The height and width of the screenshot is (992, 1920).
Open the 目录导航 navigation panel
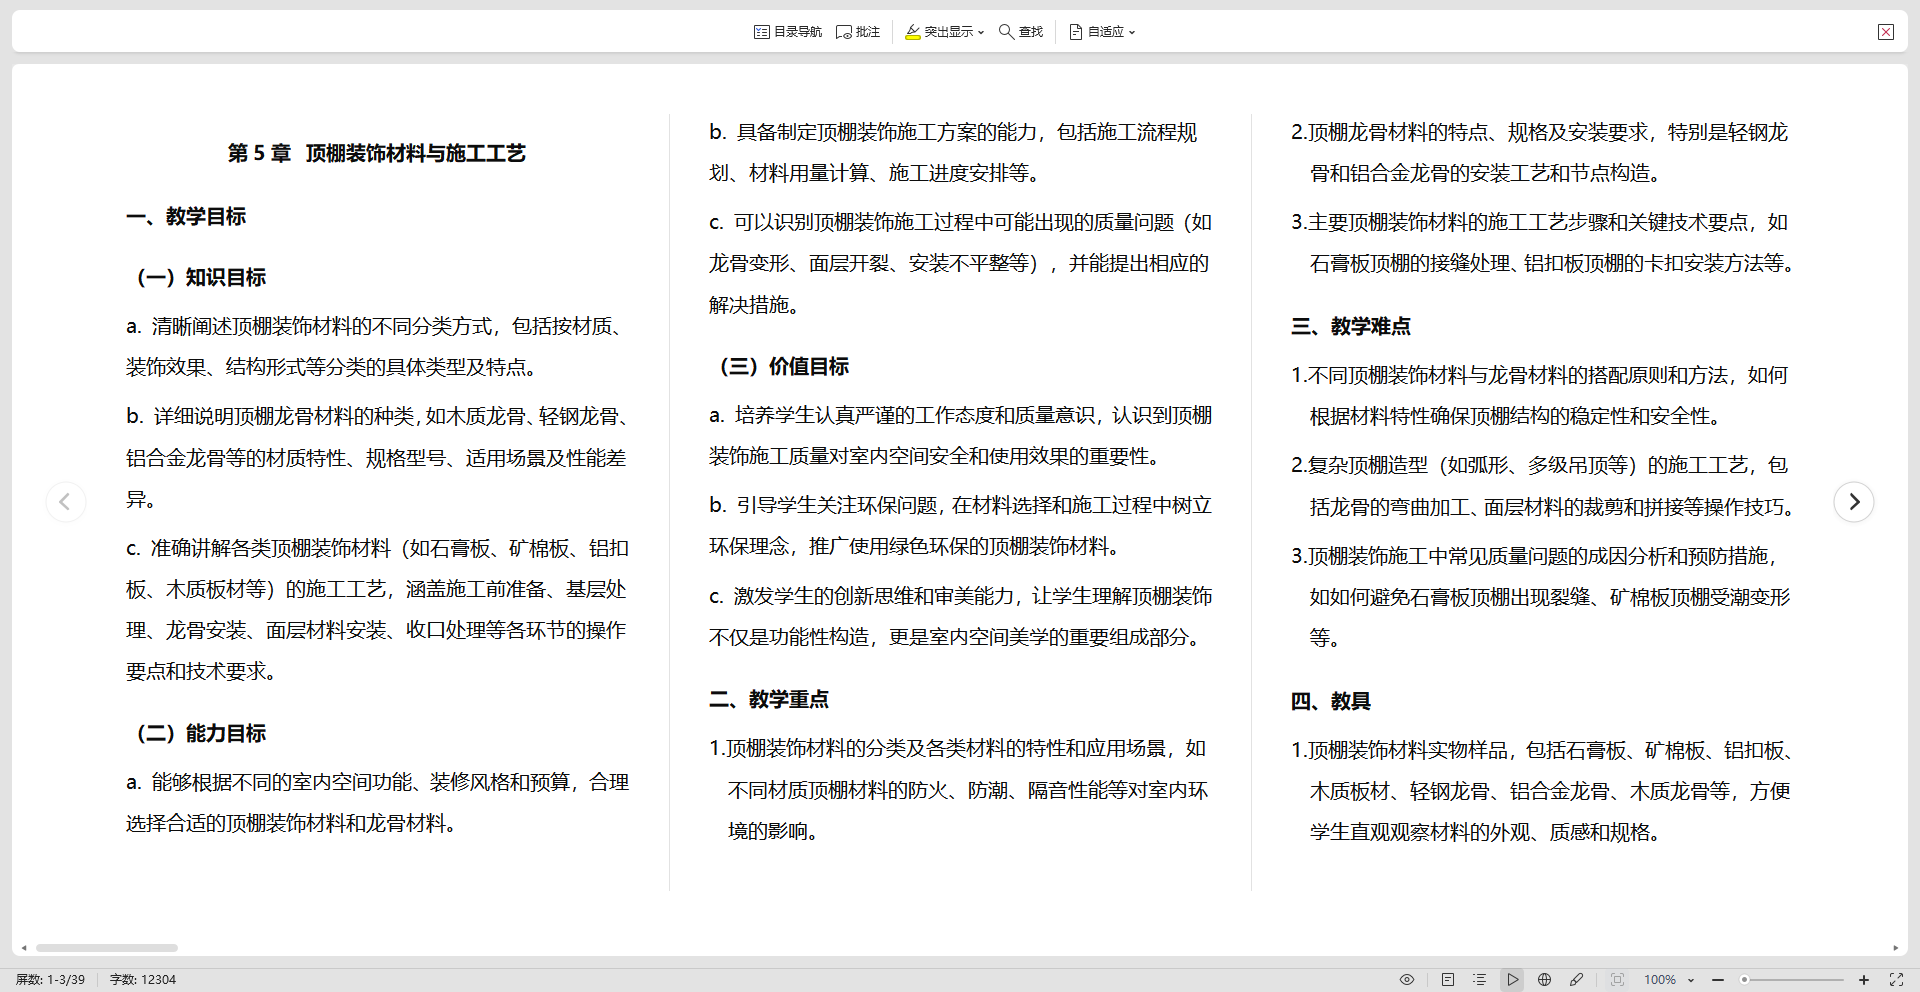click(x=788, y=32)
